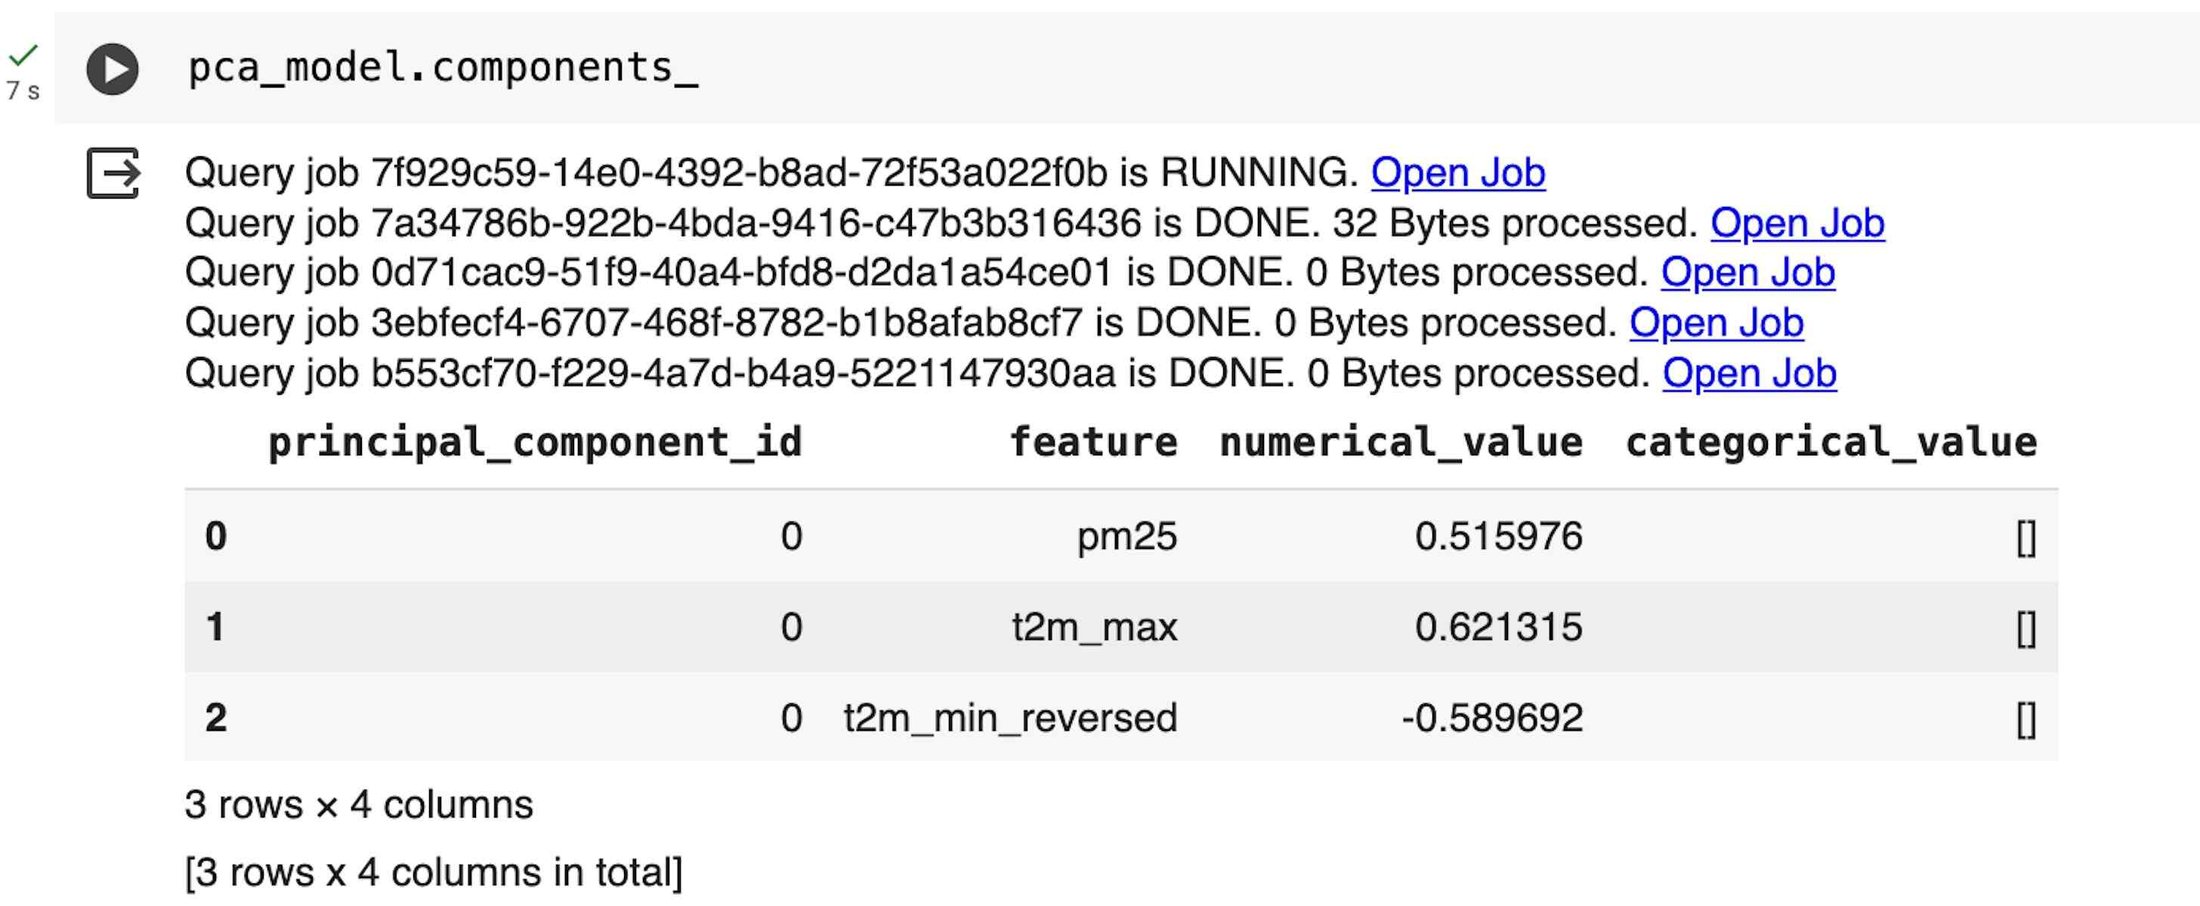Viewport: 2200px width, 906px height.
Task: Select the value 0.621315
Action: [x=1498, y=627]
